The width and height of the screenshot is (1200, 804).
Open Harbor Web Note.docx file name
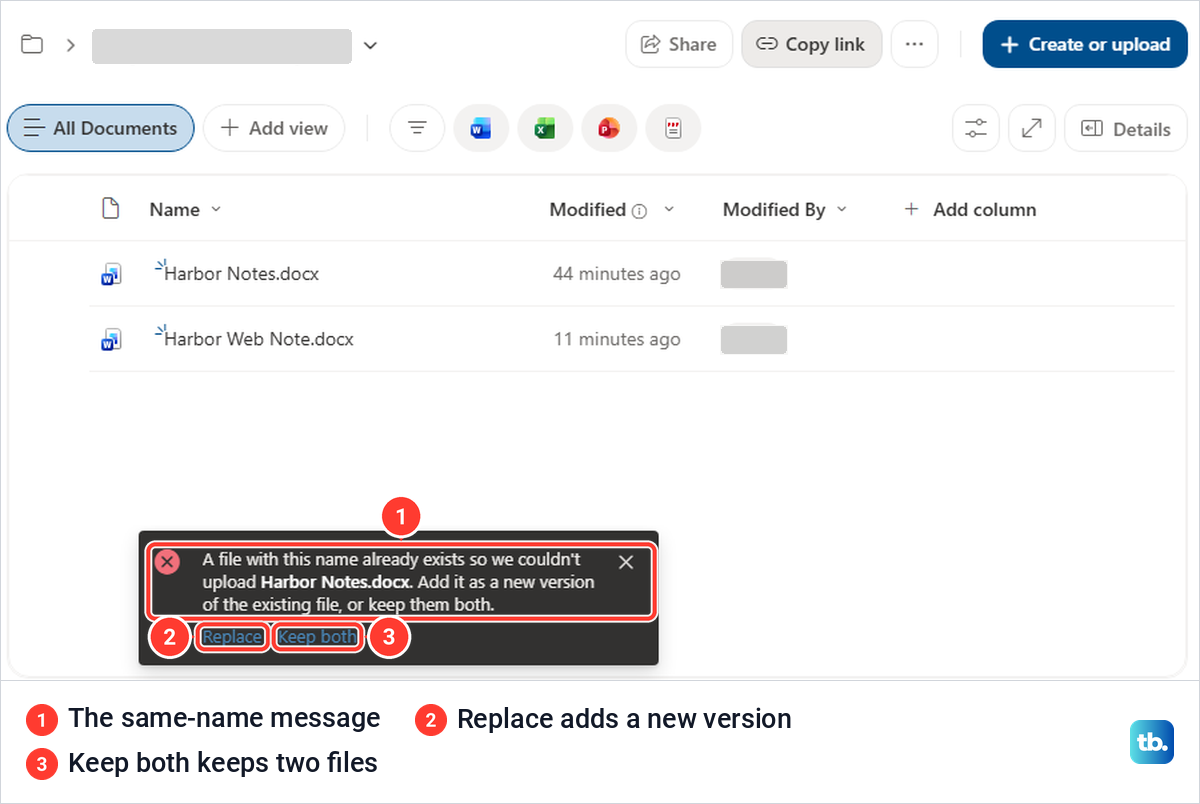click(x=259, y=339)
